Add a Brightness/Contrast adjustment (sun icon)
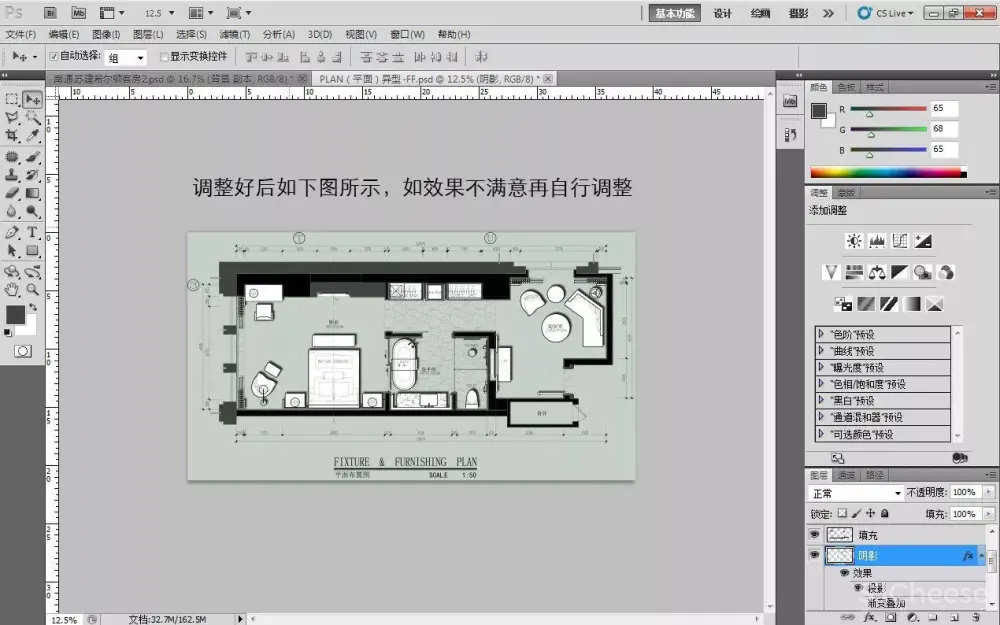Viewport: 1000px width, 625px height. tap(854, 241)
